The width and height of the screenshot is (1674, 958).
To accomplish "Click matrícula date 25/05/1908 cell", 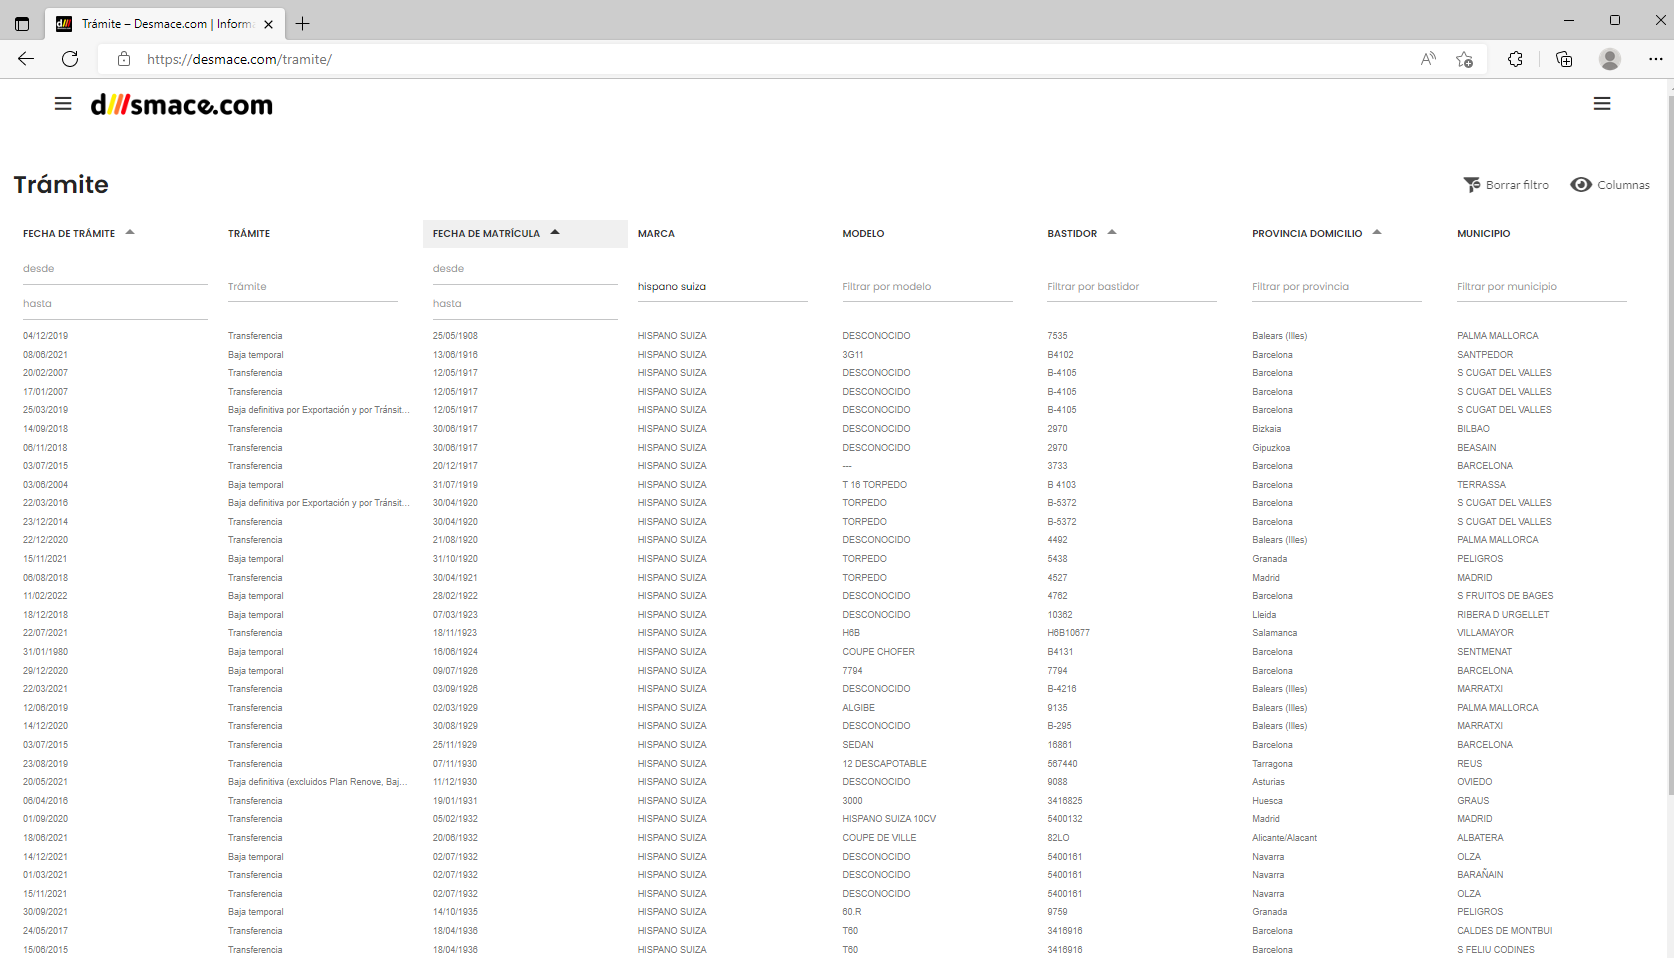I will point(455,336).
